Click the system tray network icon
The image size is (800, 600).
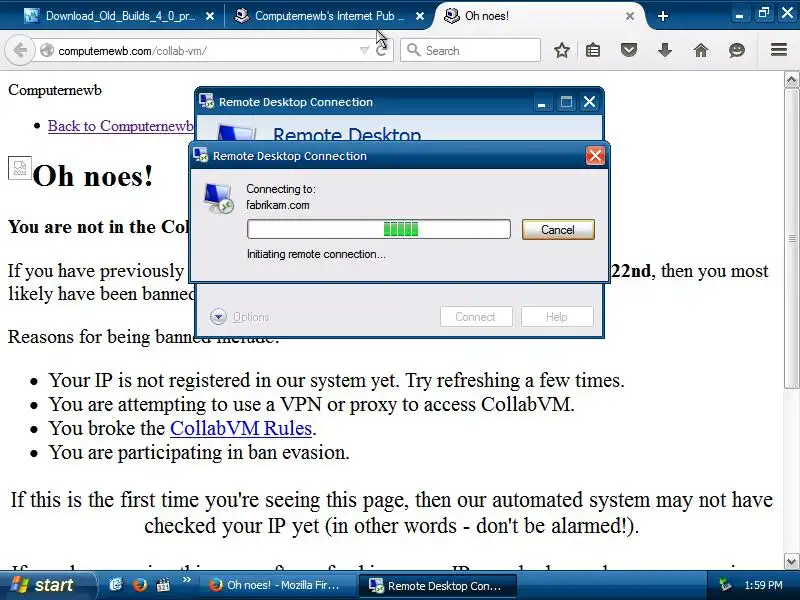click(725, 585)
